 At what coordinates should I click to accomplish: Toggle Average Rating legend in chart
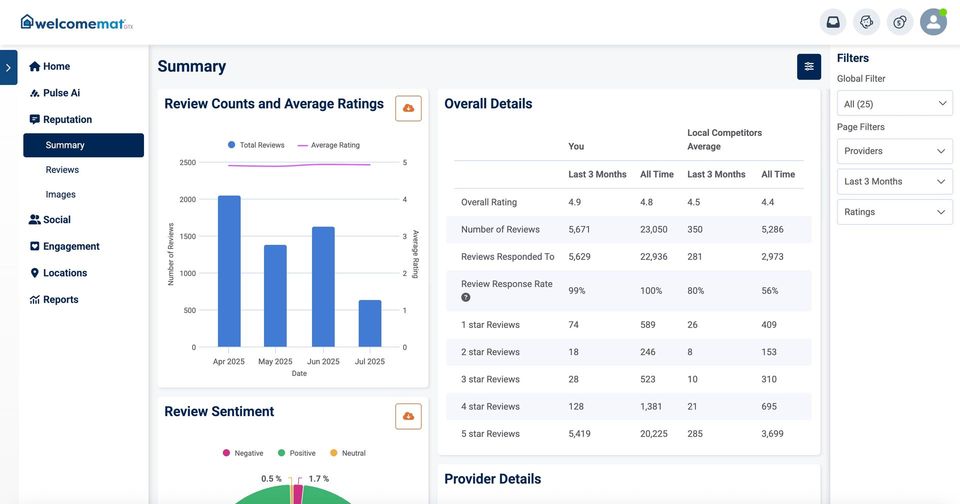329,145
